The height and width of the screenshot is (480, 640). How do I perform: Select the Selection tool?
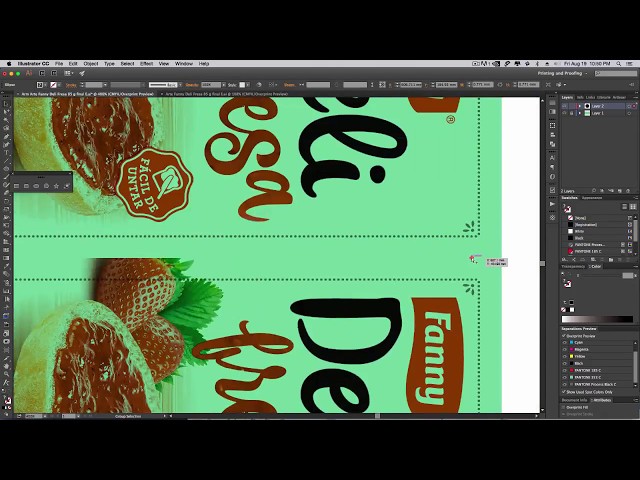click(x=6, y=103)
